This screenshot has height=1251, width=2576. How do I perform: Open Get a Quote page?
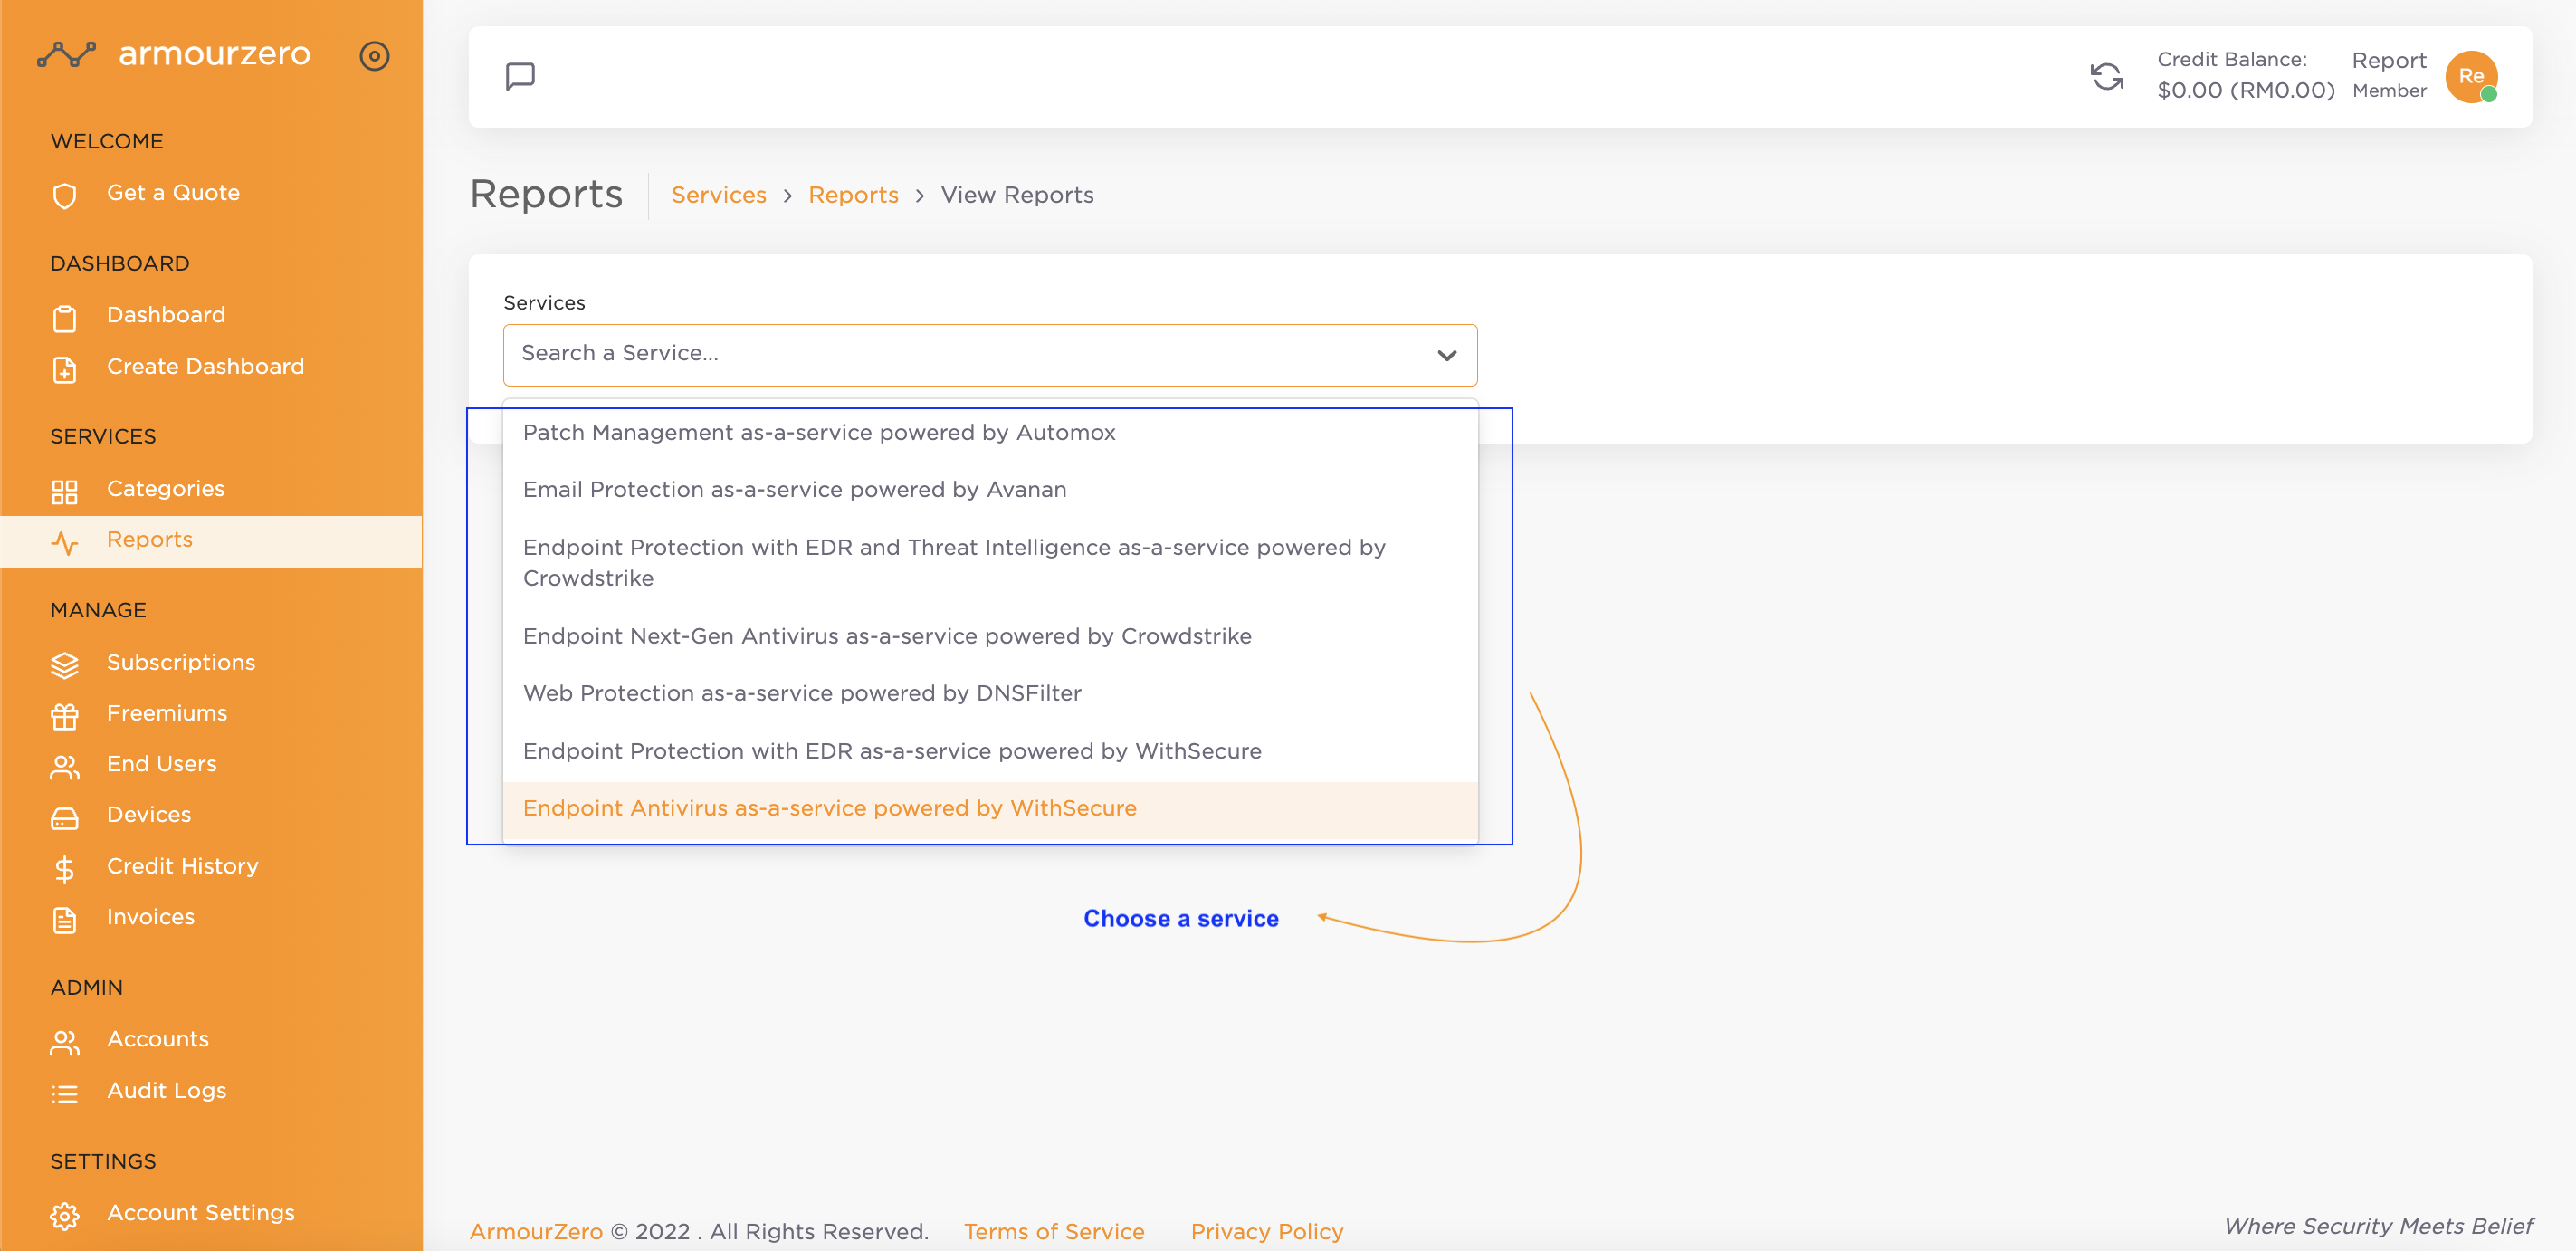(173, 193)
